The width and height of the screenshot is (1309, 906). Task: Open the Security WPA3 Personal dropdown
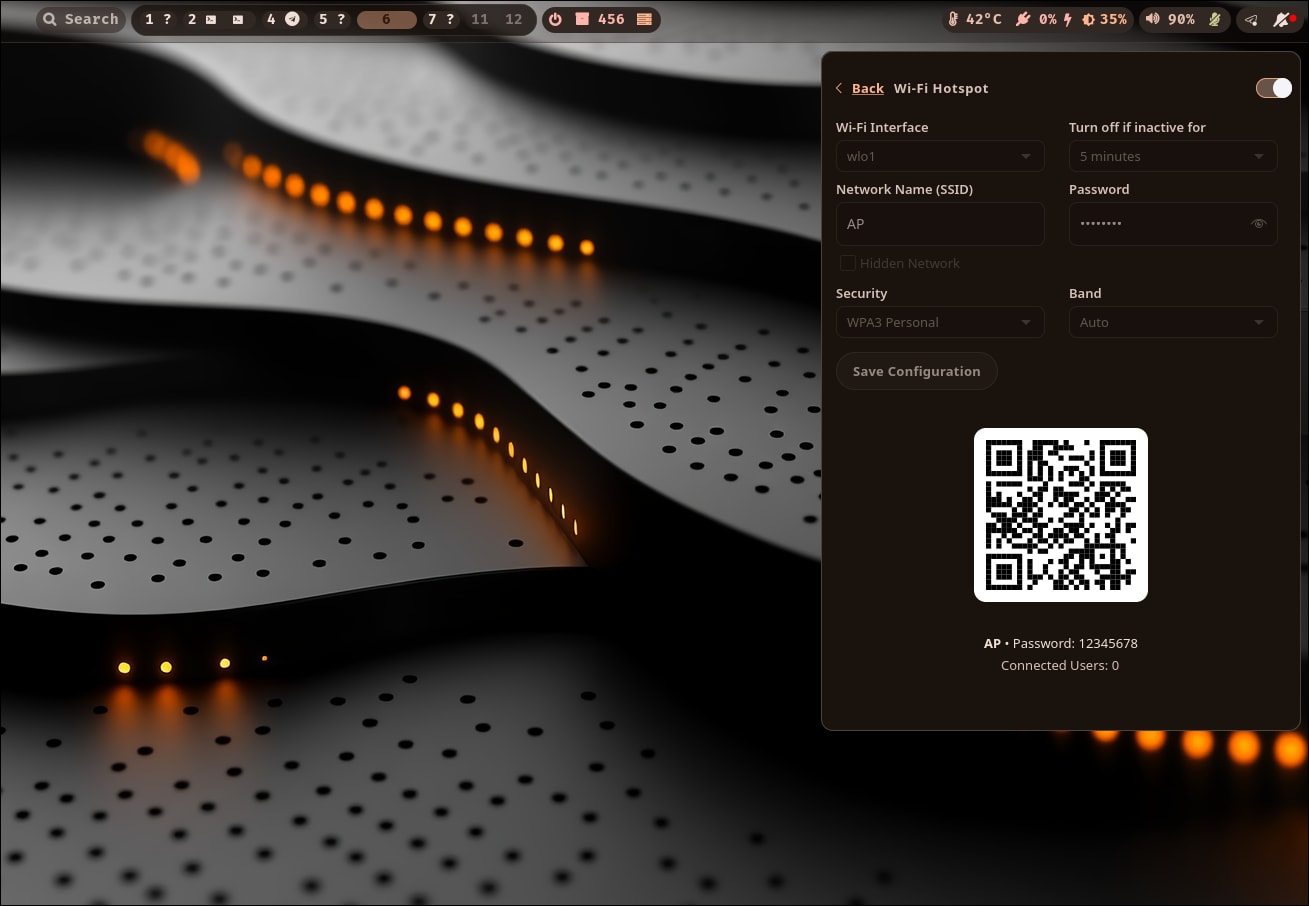pos(940,322)
